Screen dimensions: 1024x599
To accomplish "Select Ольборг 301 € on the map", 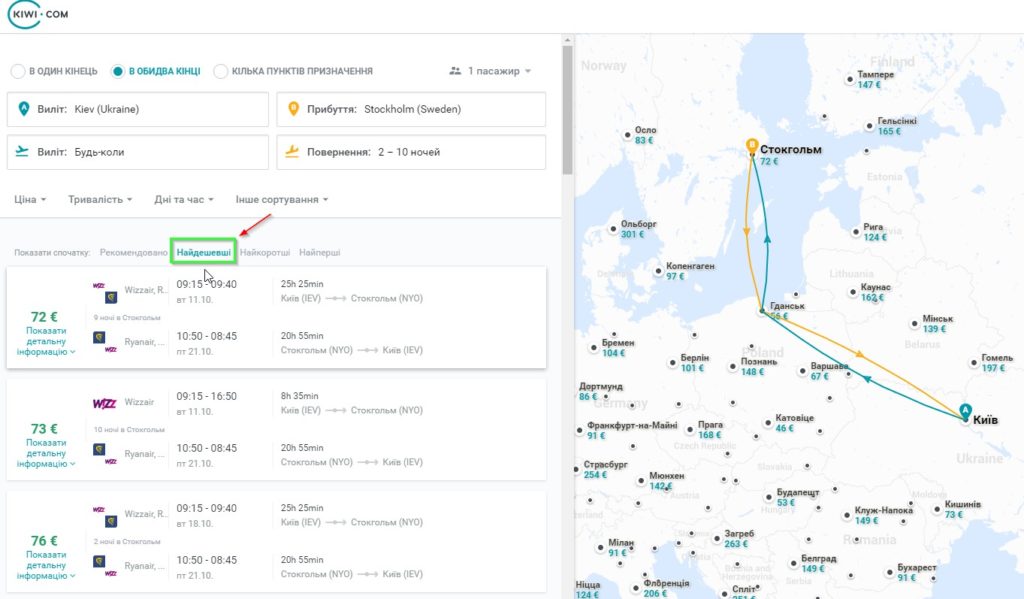I will (x=632, y=229).
